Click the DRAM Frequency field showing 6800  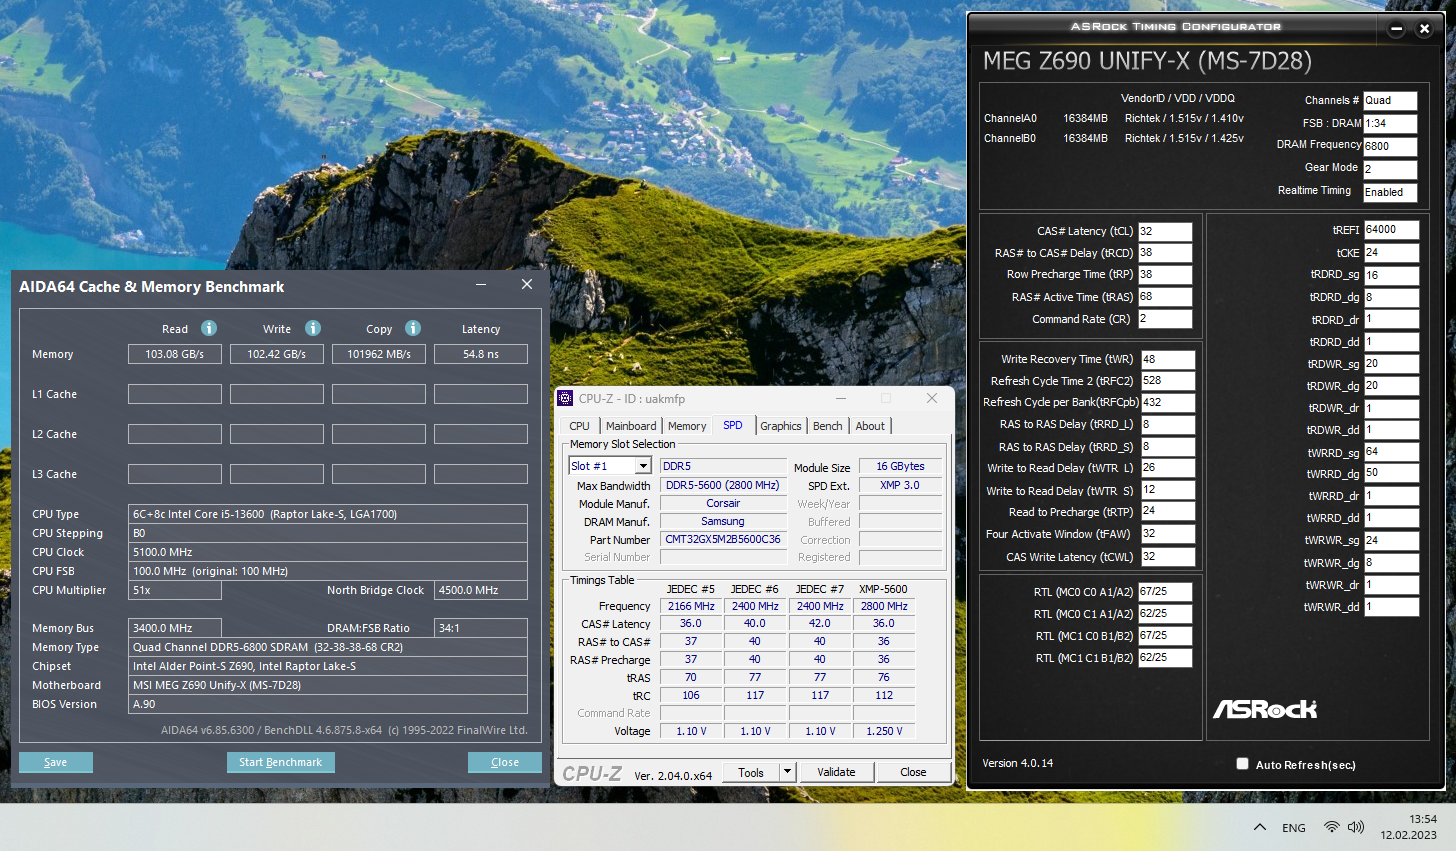pyautogui.click(x=1390, y=146)
